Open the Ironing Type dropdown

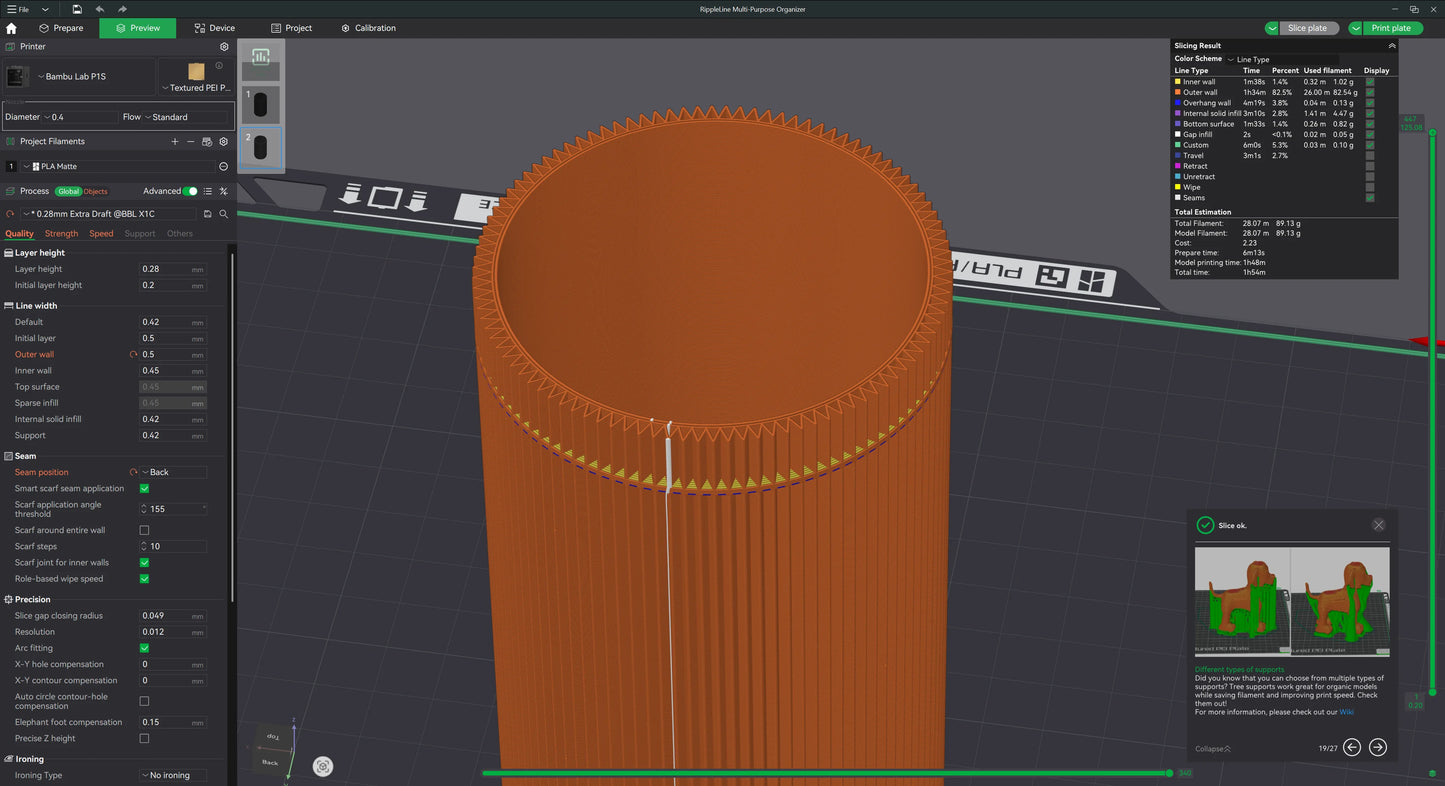tap(173, 776)
